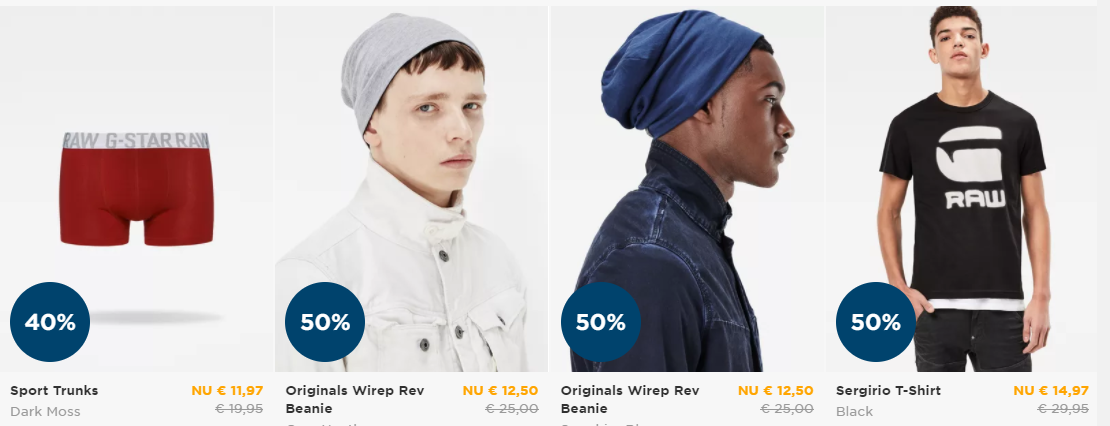Click the Sport Trunks product title

pyautogui.click(x=55, y=391)
